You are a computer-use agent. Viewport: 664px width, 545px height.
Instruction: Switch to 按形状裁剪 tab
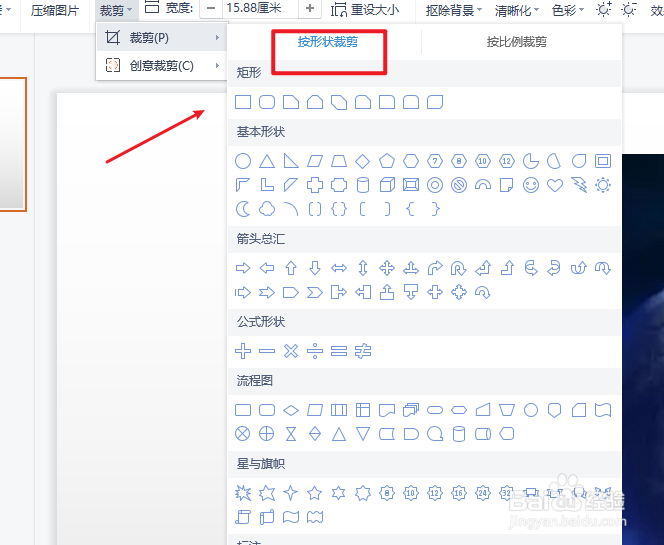point(328,42)
